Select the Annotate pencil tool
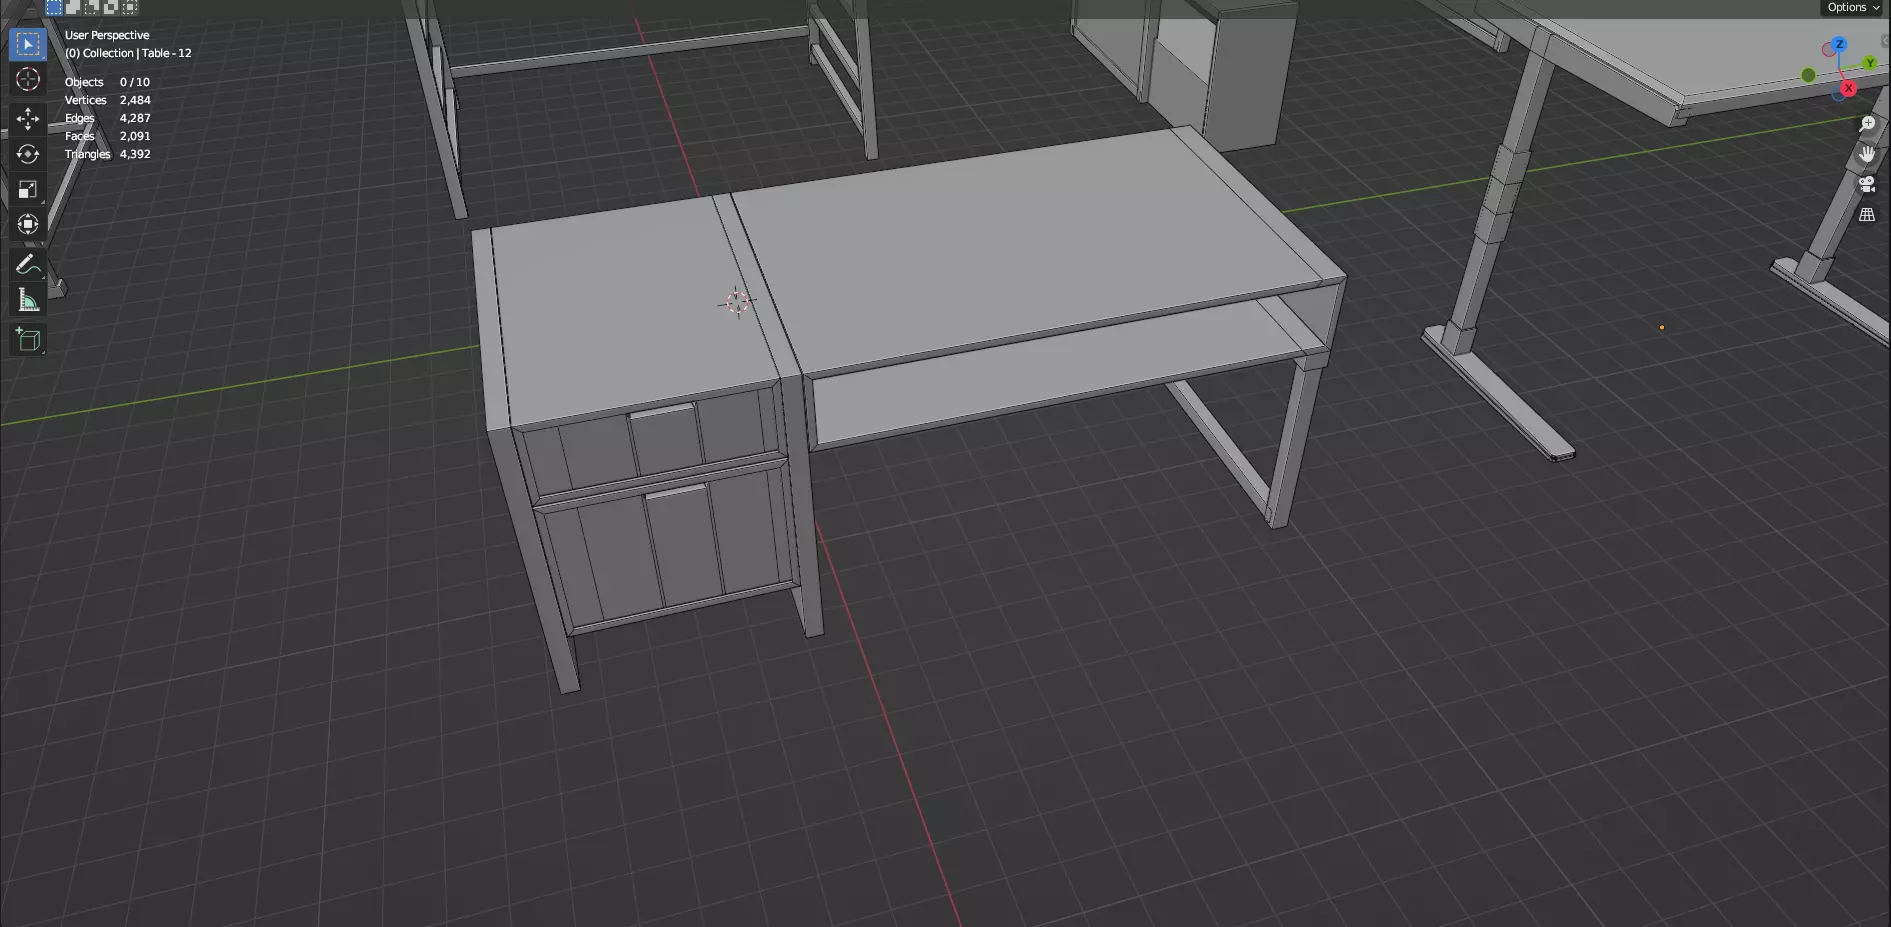The image size is (1891, 927). (28, 264)
